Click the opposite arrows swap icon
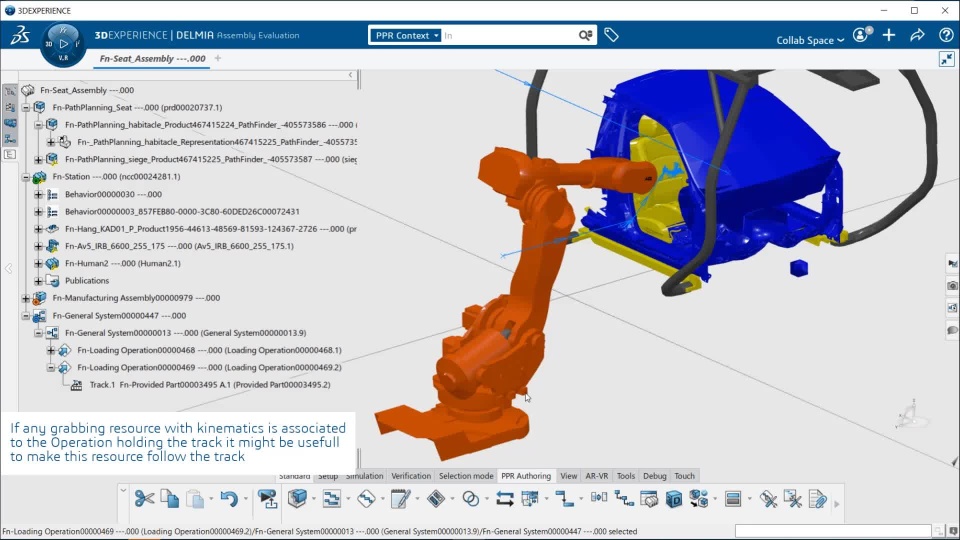Image resolution: width=960 pixels, height=540 pixels. tap(504, 499)
